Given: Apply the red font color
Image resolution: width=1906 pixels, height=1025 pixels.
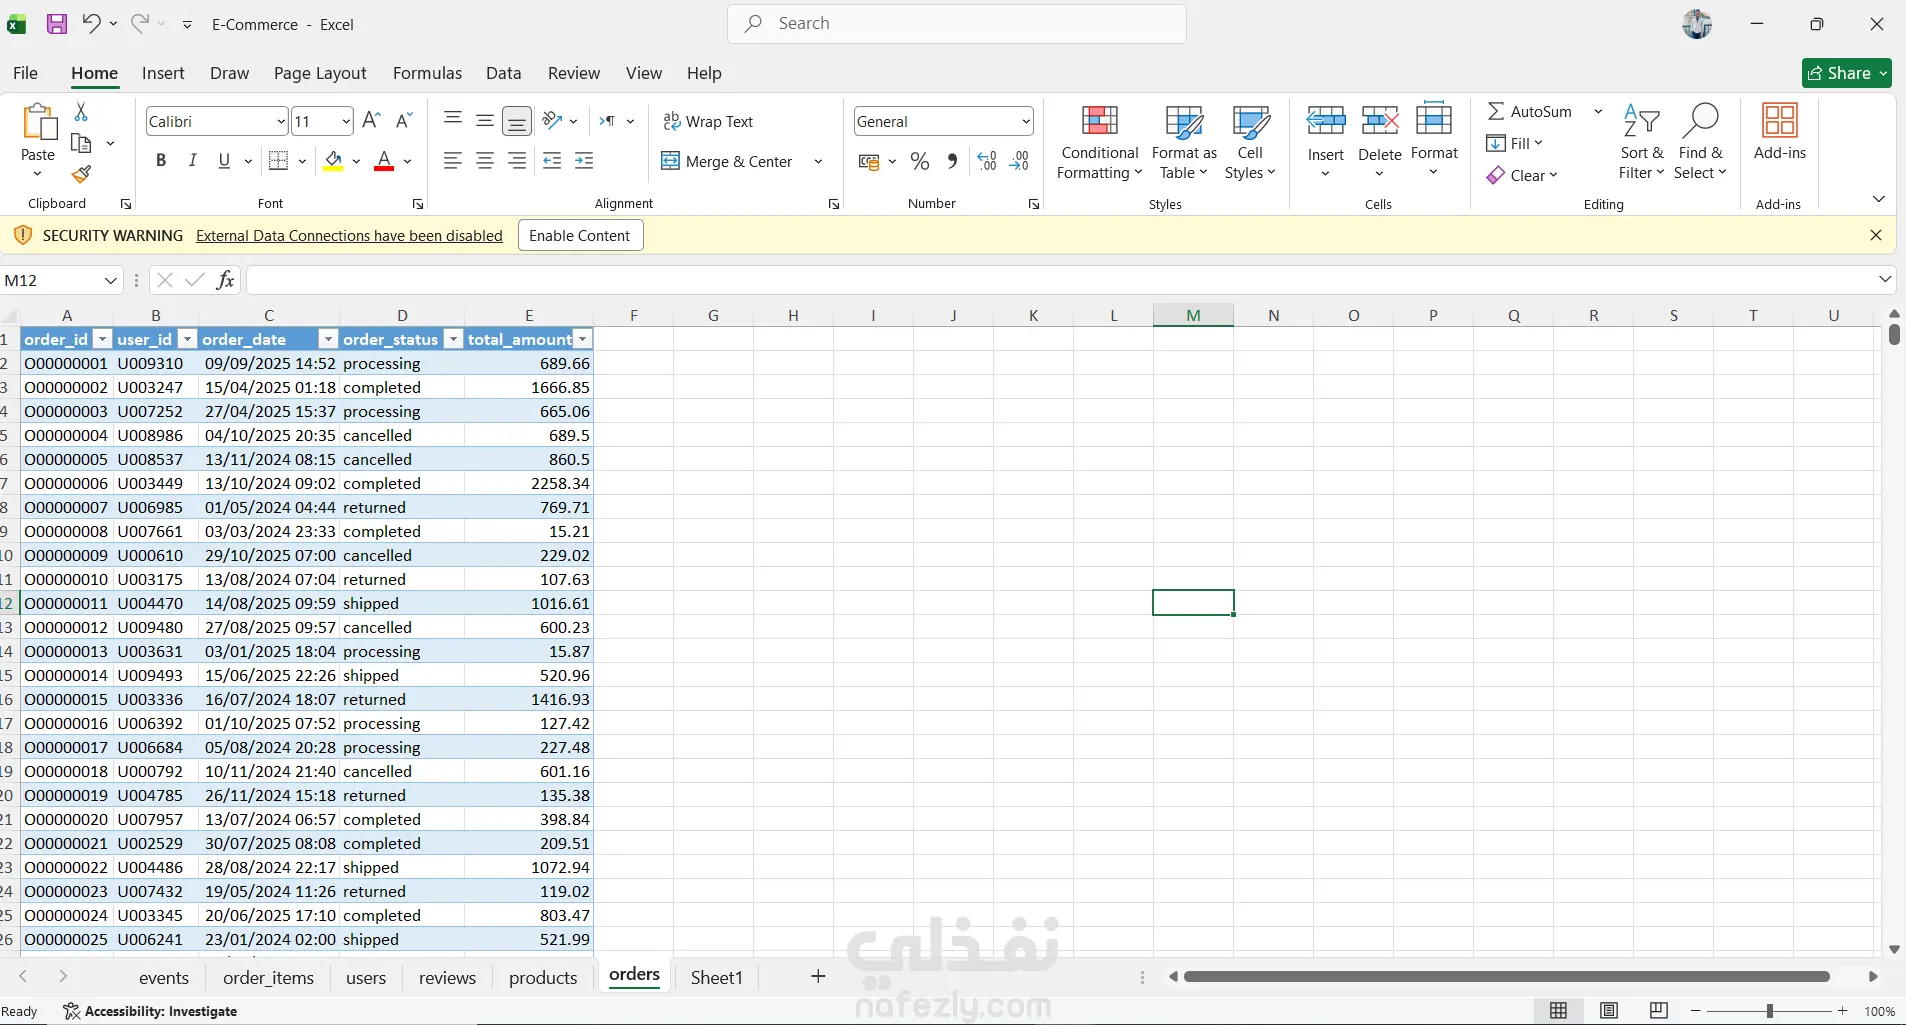Looking at the screenshot, I should [384, 161].
